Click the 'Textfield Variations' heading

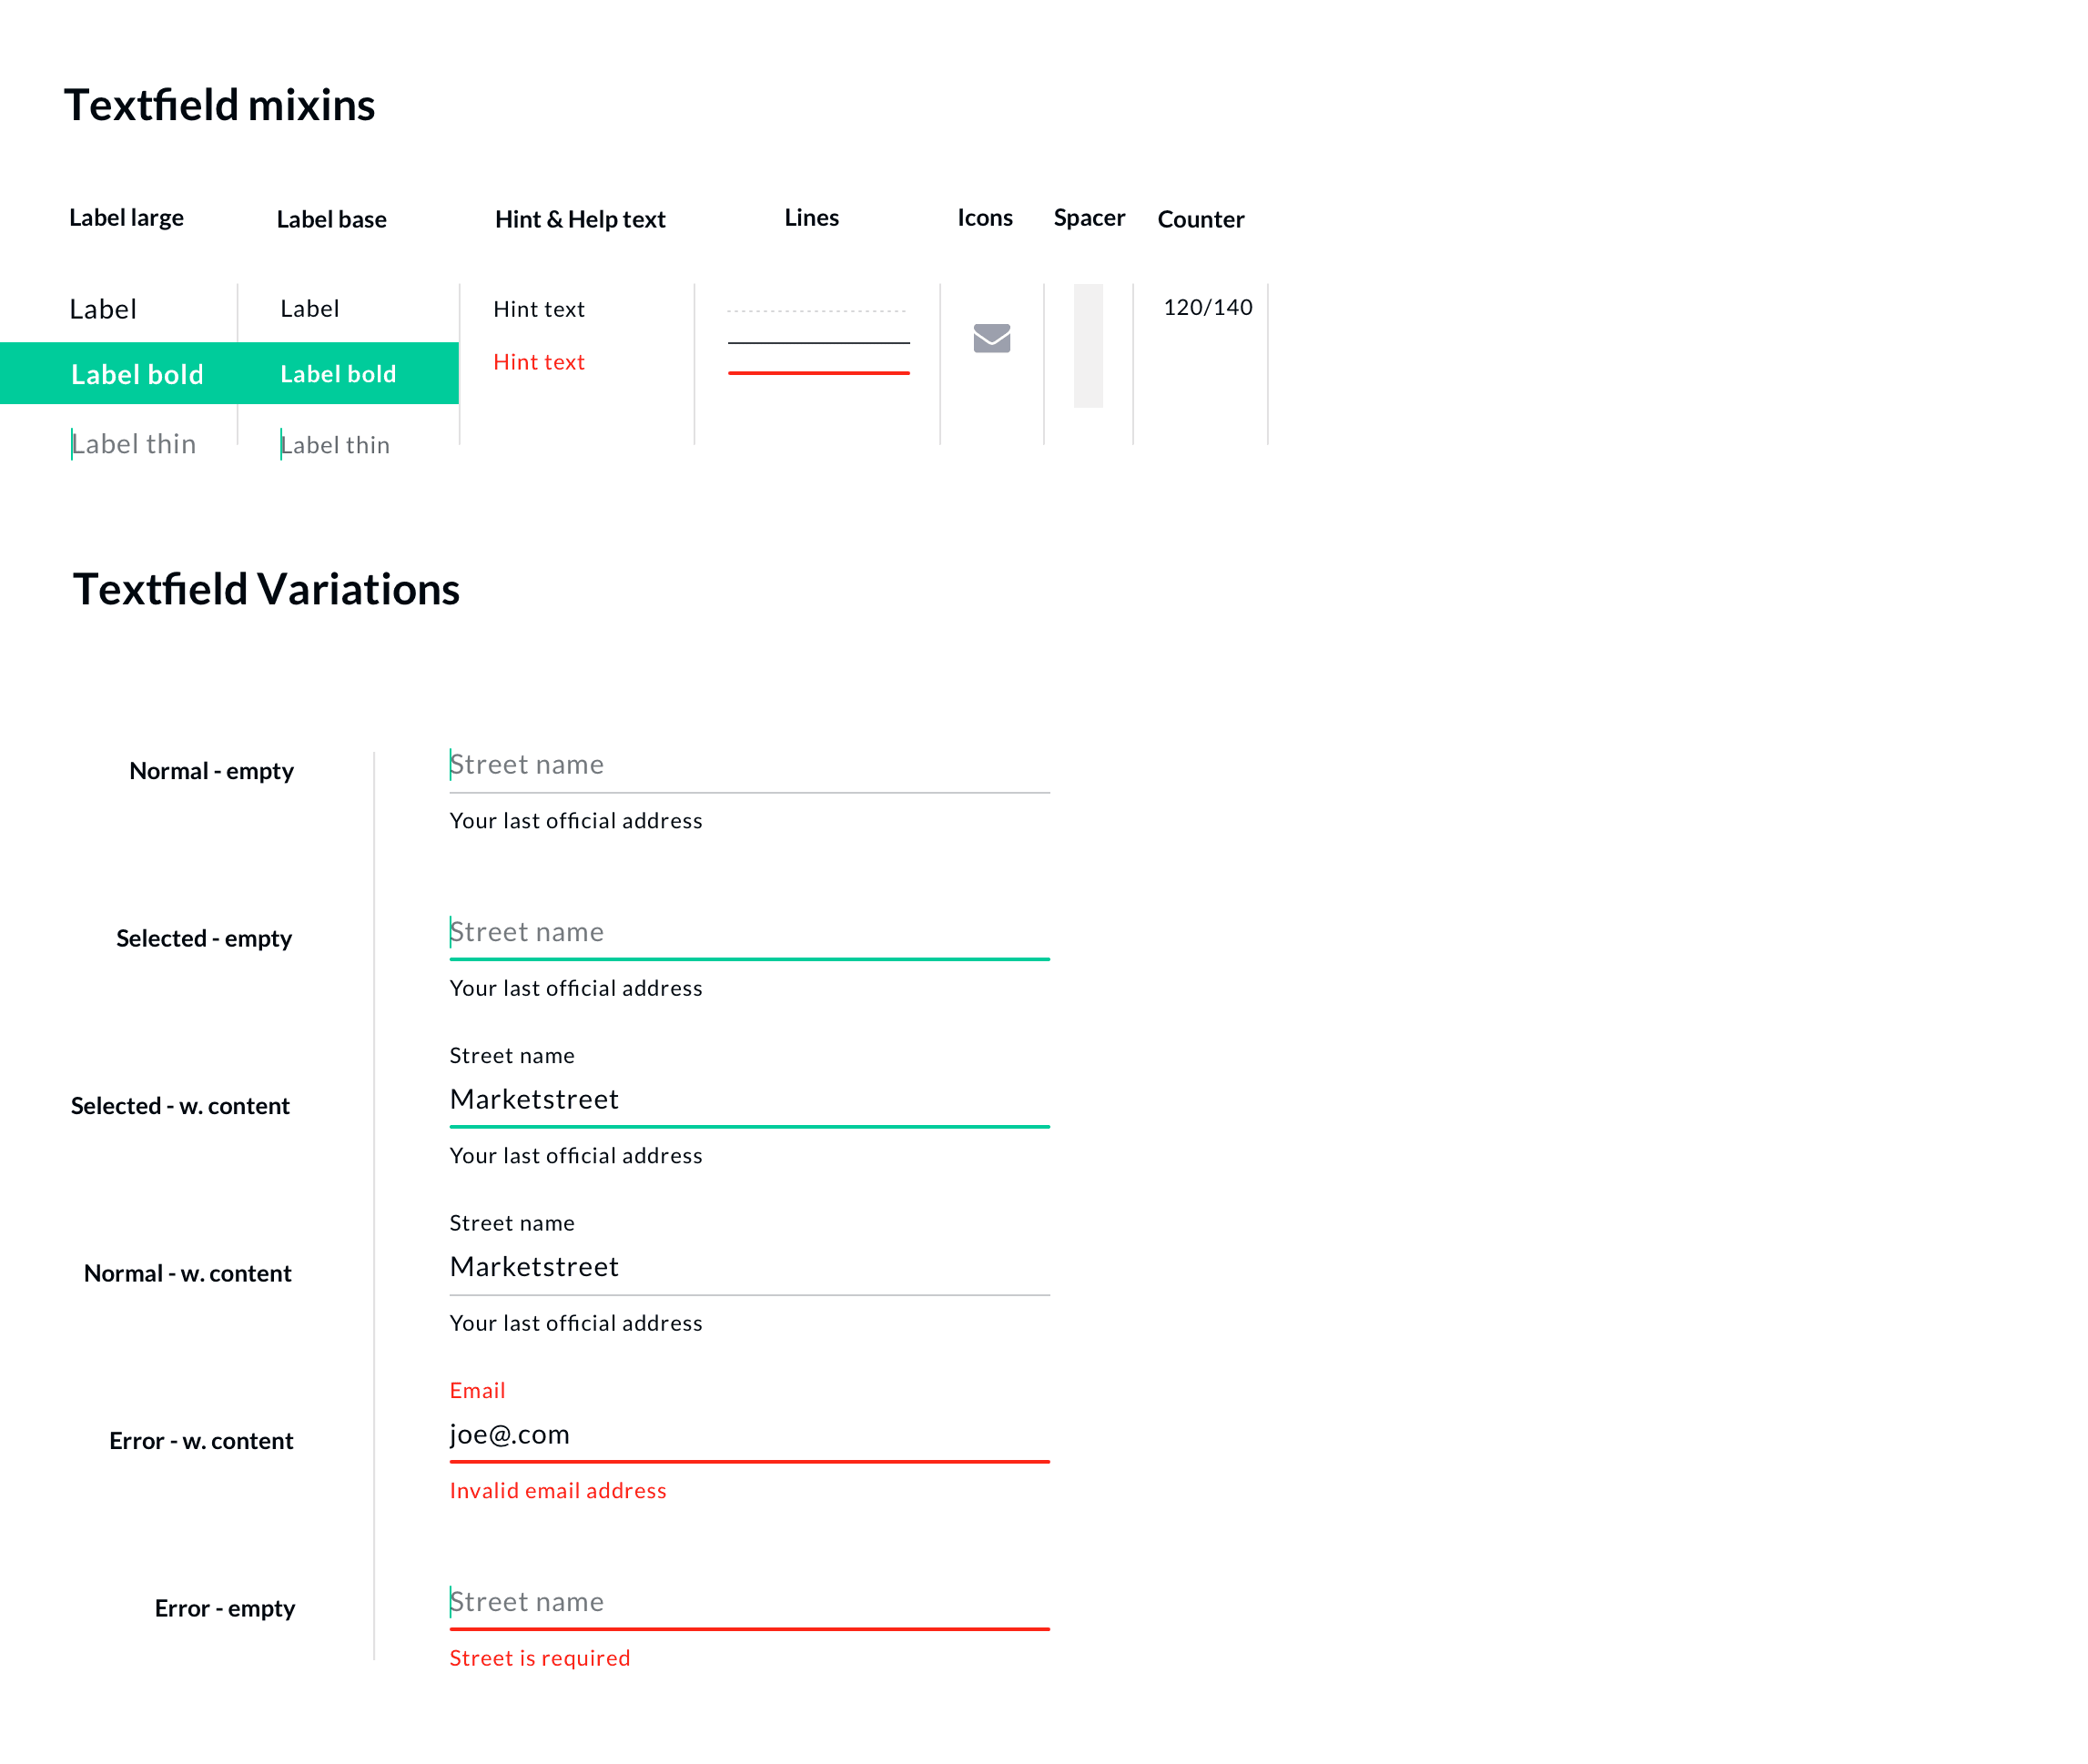(266, 589)
